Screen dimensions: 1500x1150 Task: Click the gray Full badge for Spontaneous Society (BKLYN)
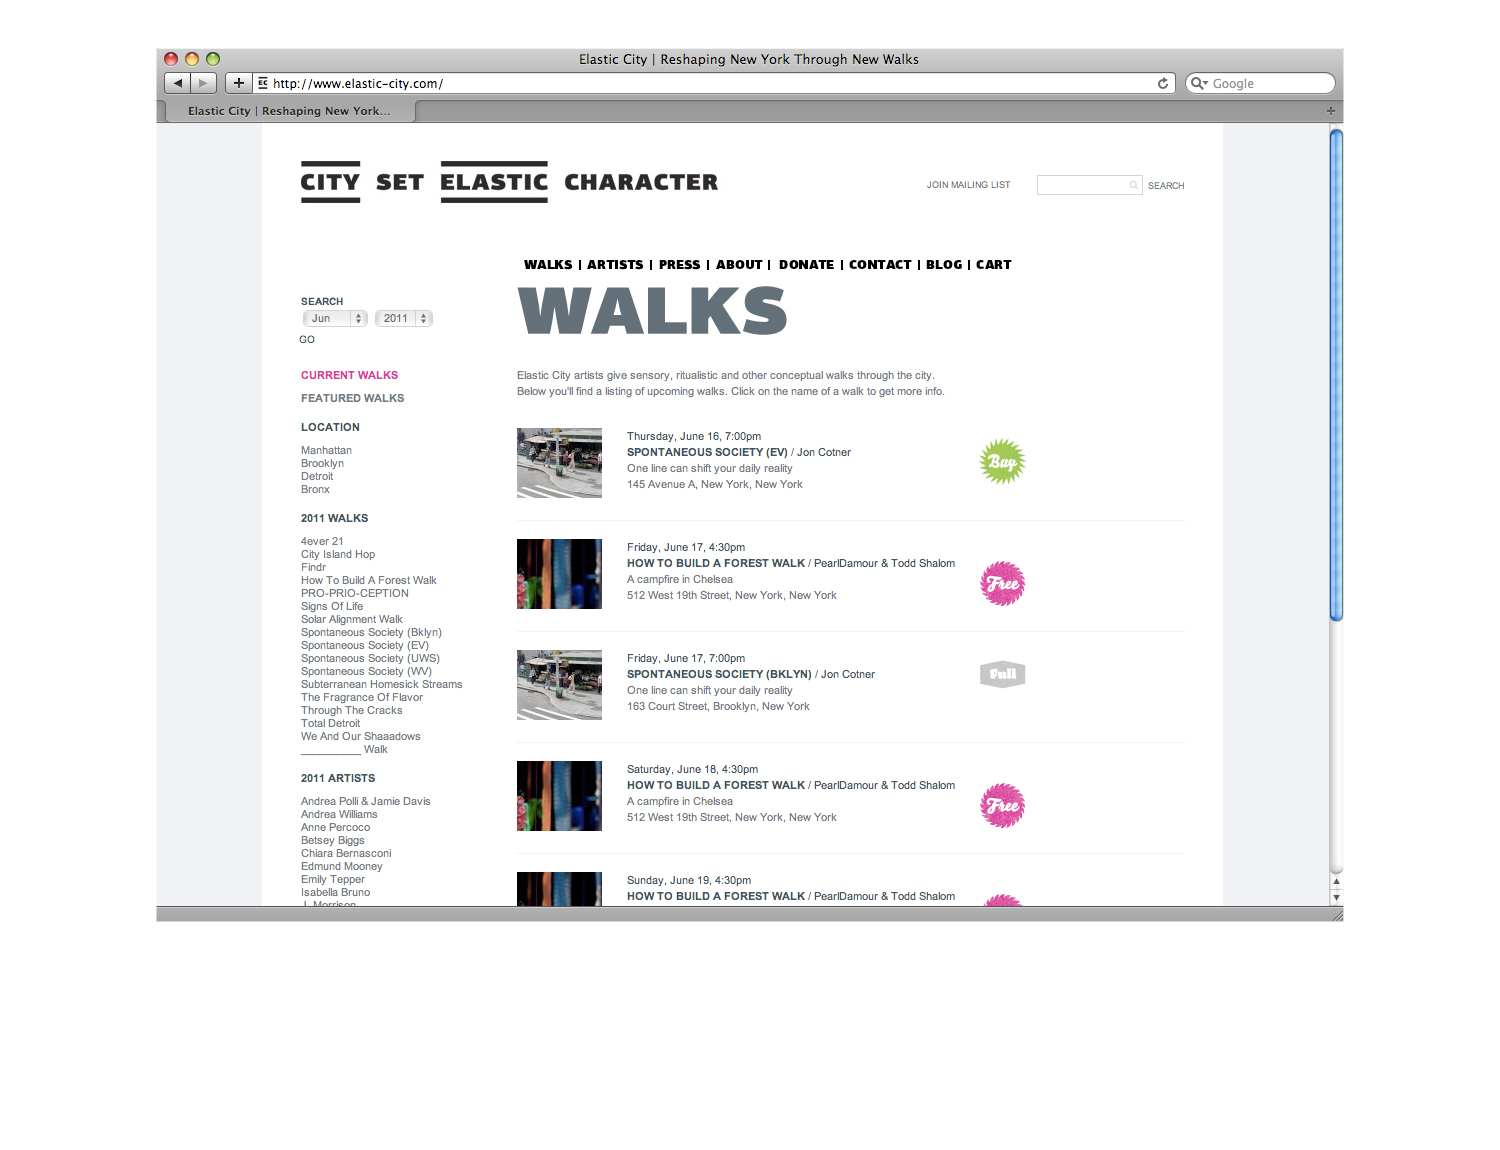point(1002,674)
